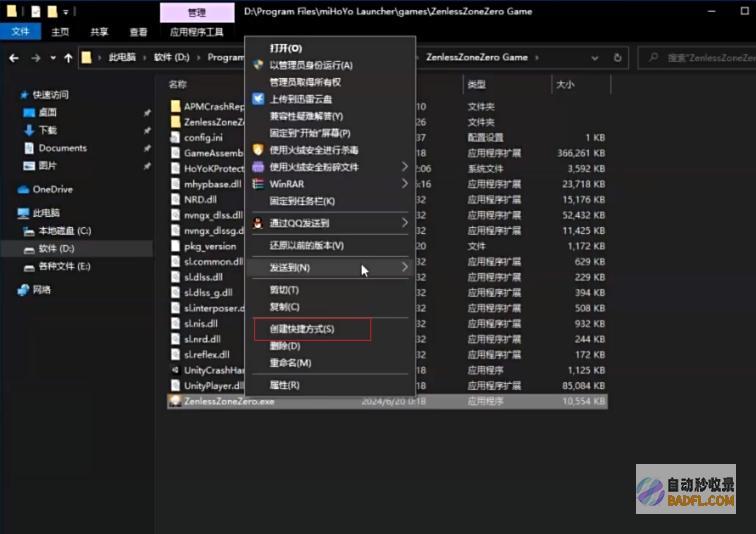
Task: Click 上传到迅雷云盘 menu item
Action: click(x=300, y=99)
